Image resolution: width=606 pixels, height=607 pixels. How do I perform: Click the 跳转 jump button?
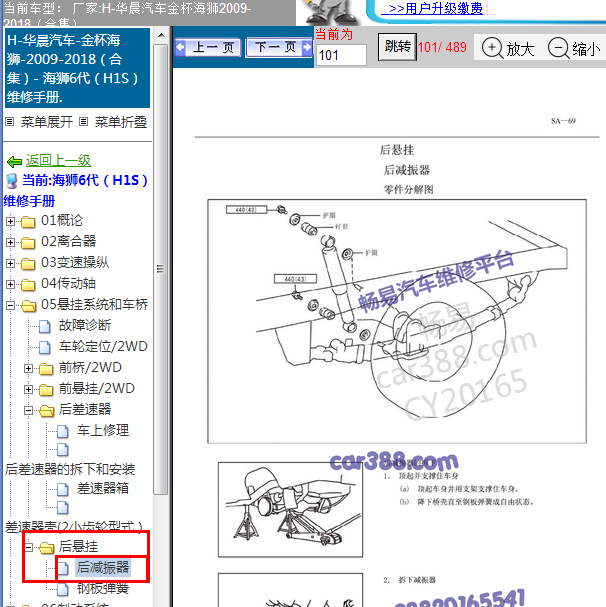[x=397, y=47]
